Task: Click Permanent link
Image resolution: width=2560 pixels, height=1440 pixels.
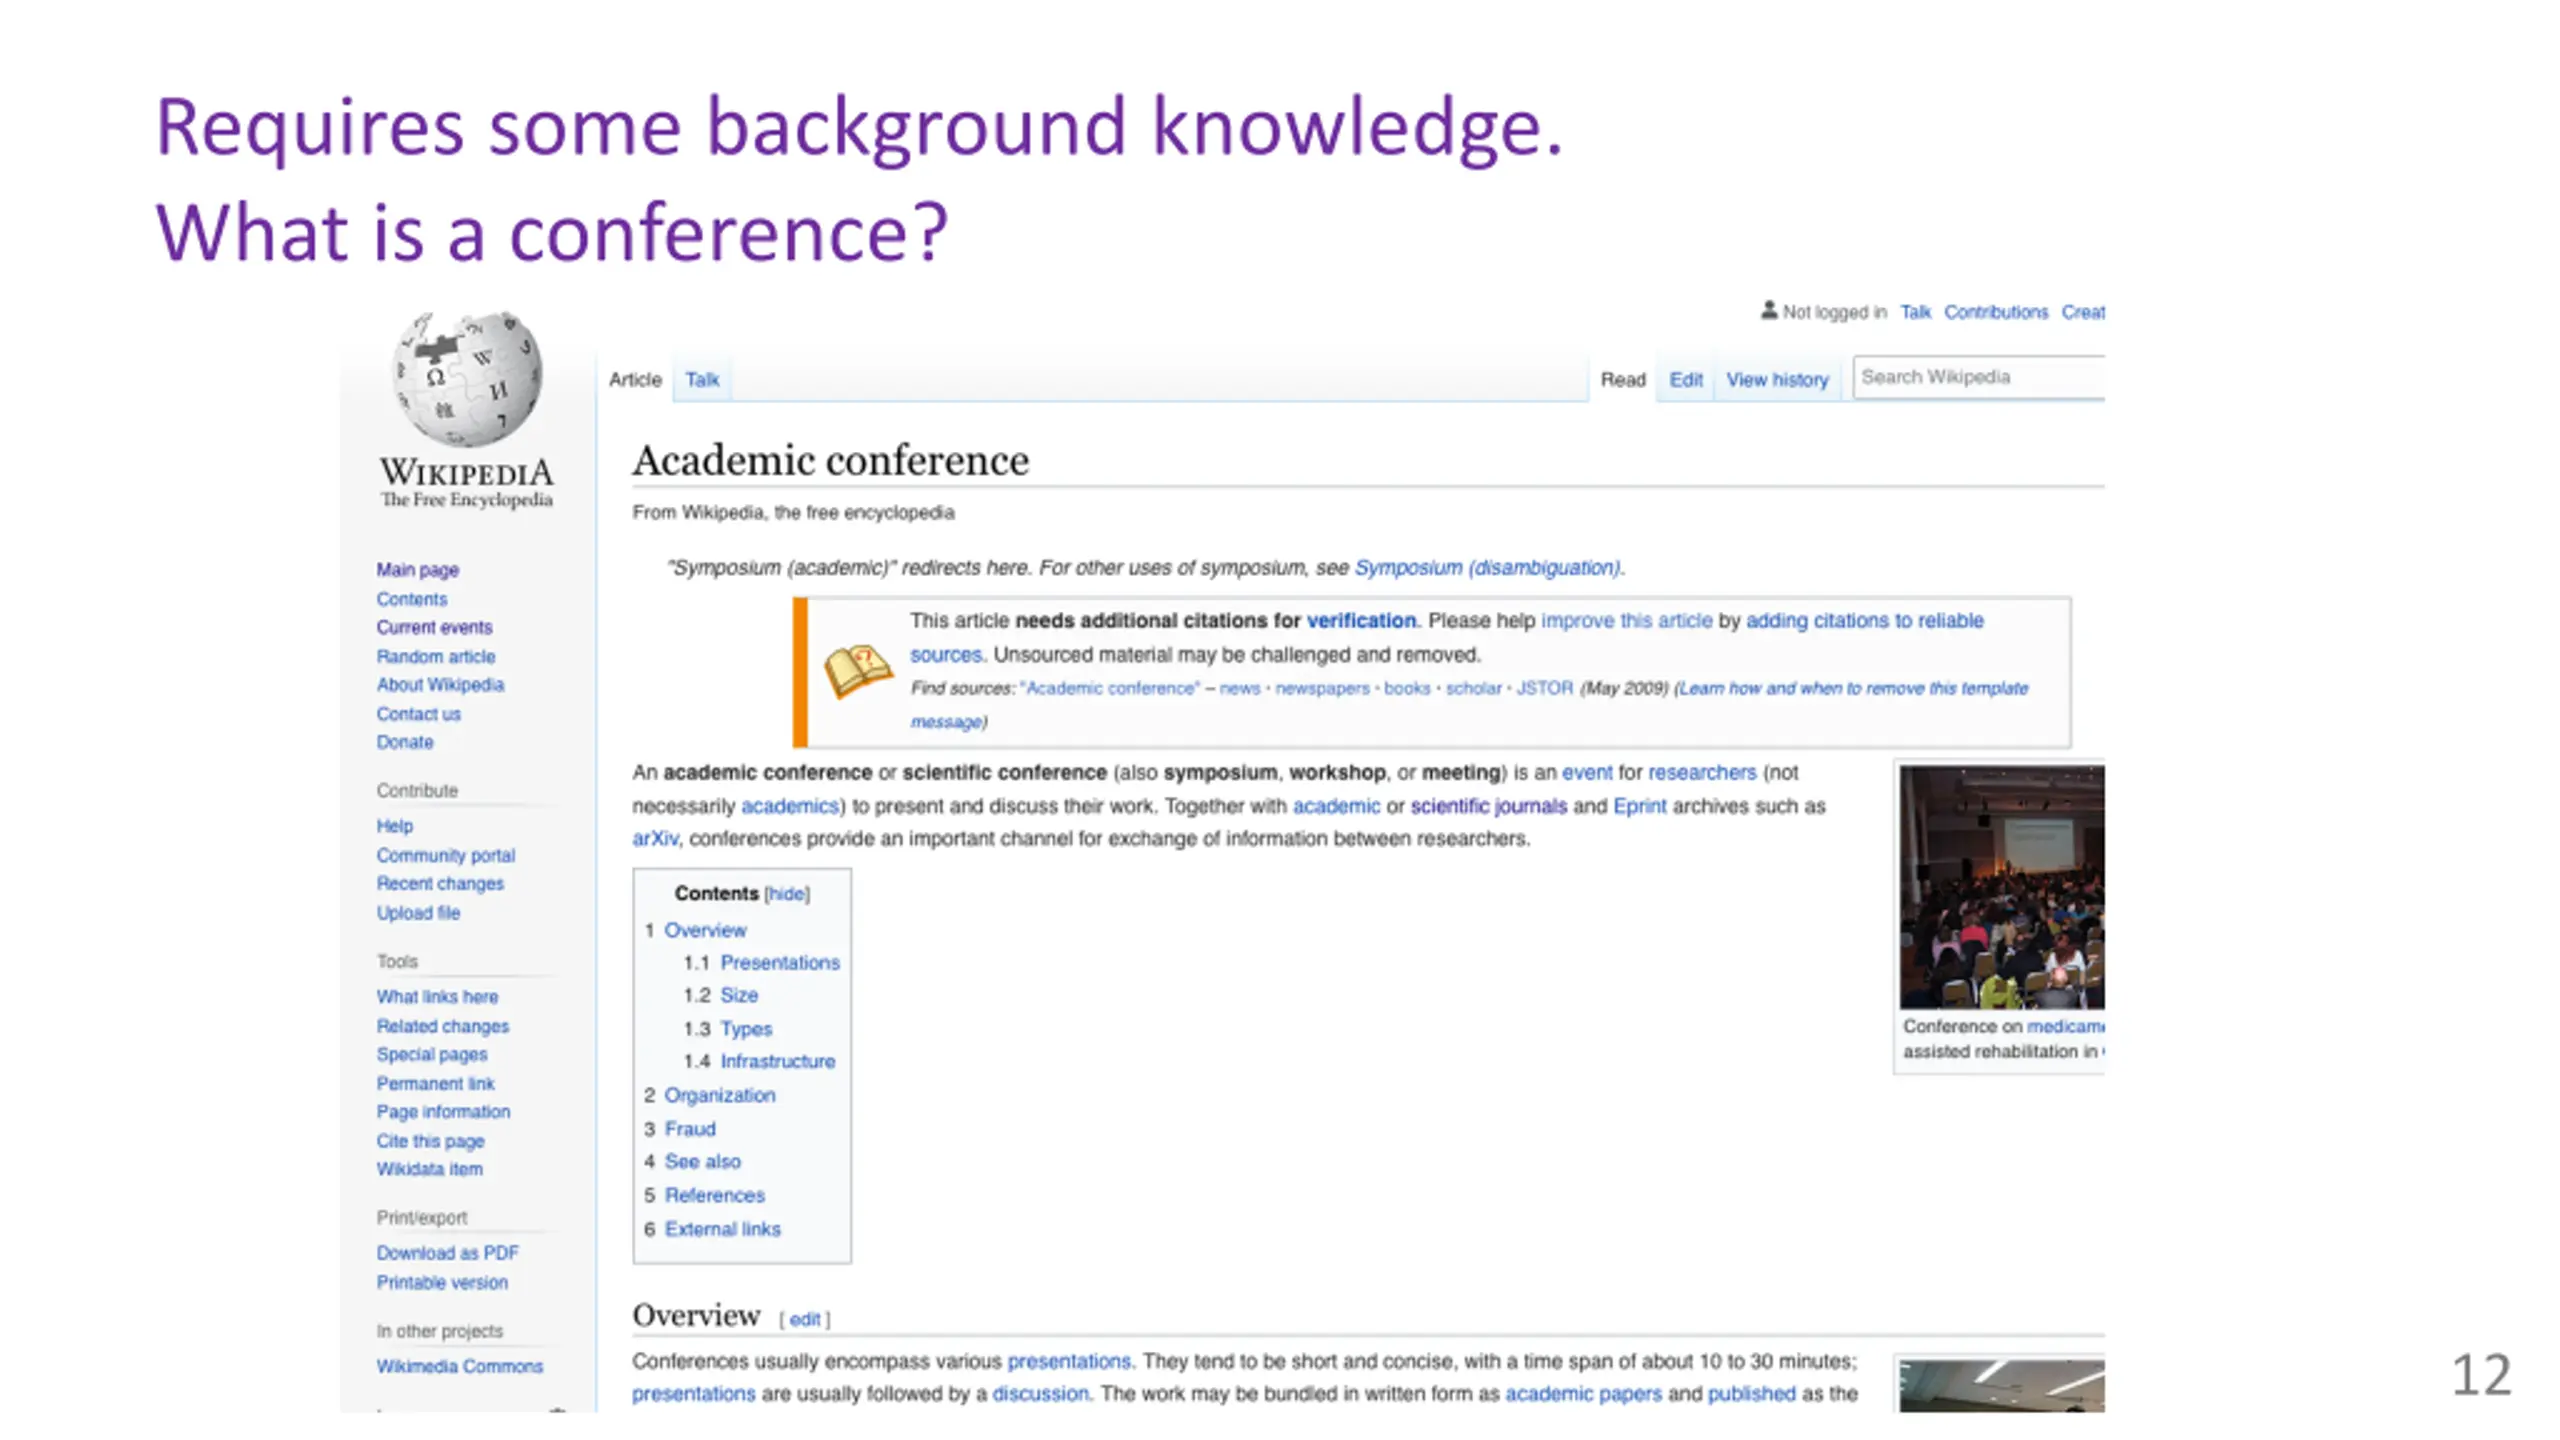Action: pos(435,1084)
